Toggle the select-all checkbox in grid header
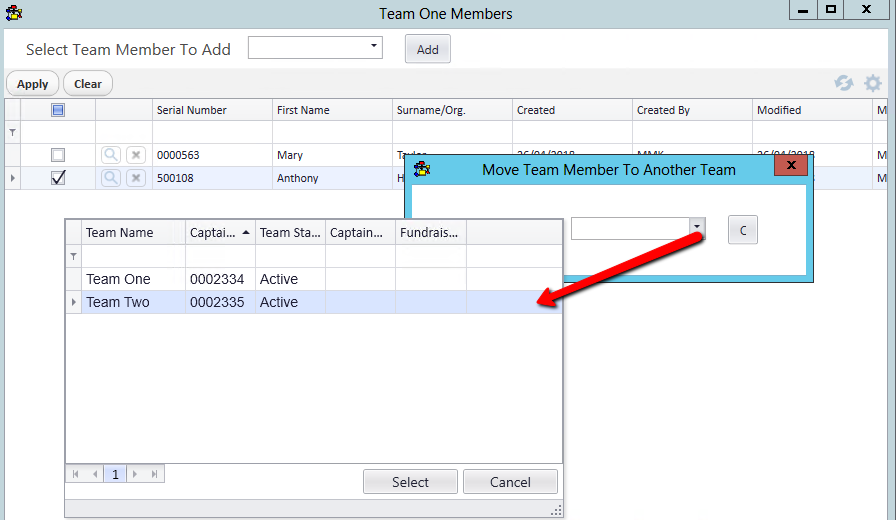 pyautogui.click(x=58, y=110)
